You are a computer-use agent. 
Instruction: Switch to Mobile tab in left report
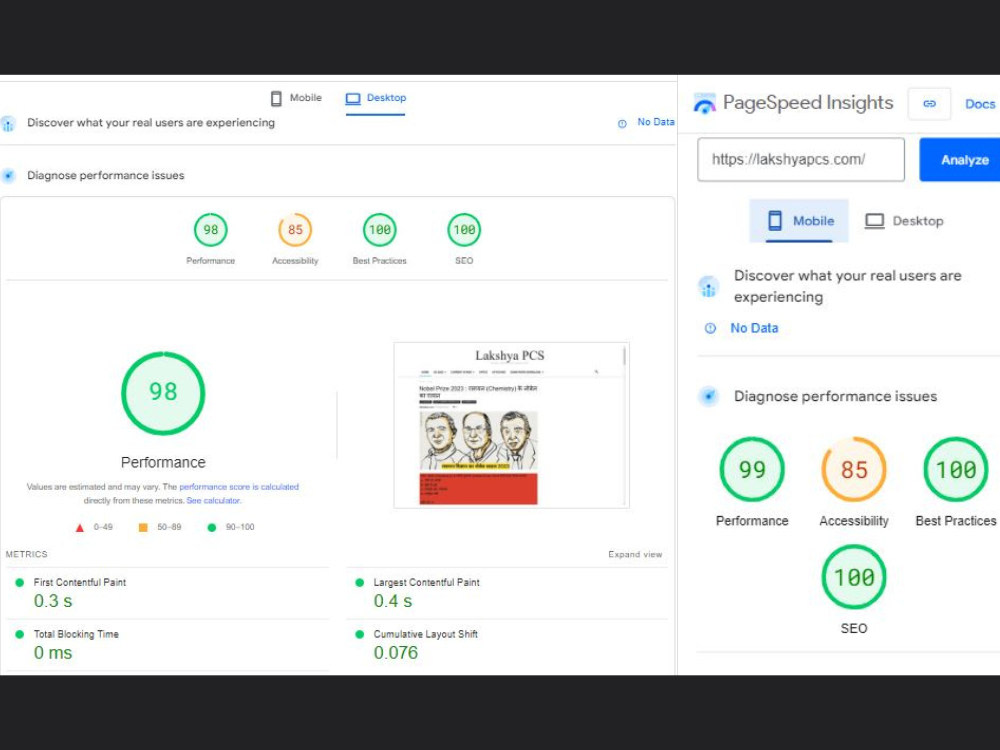tap(296, 98)
